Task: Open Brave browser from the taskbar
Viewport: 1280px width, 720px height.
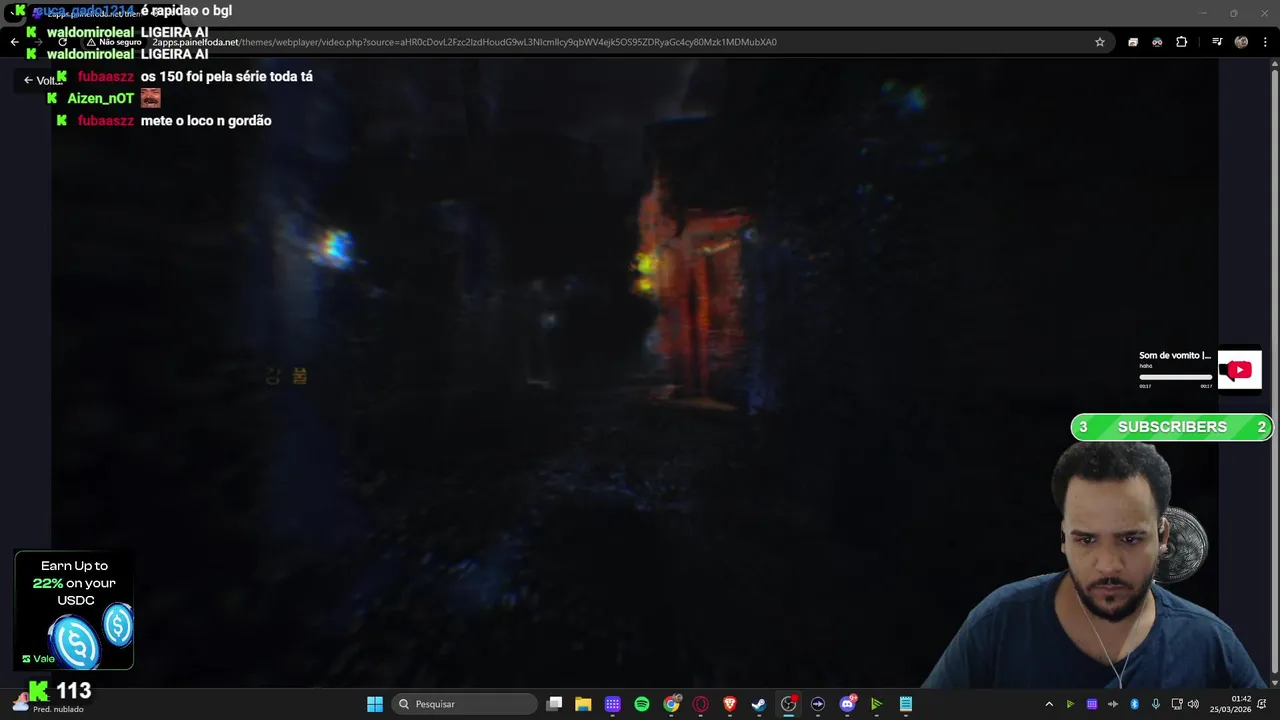Action: coord(730,704)
